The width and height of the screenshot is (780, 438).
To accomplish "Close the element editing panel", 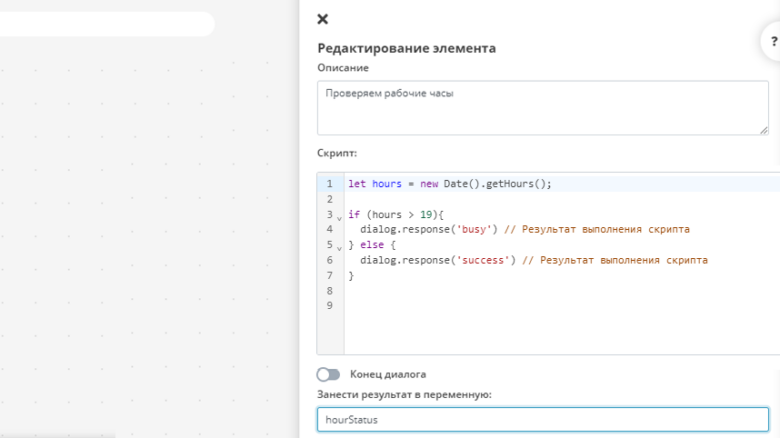I will tap(322, 19).
